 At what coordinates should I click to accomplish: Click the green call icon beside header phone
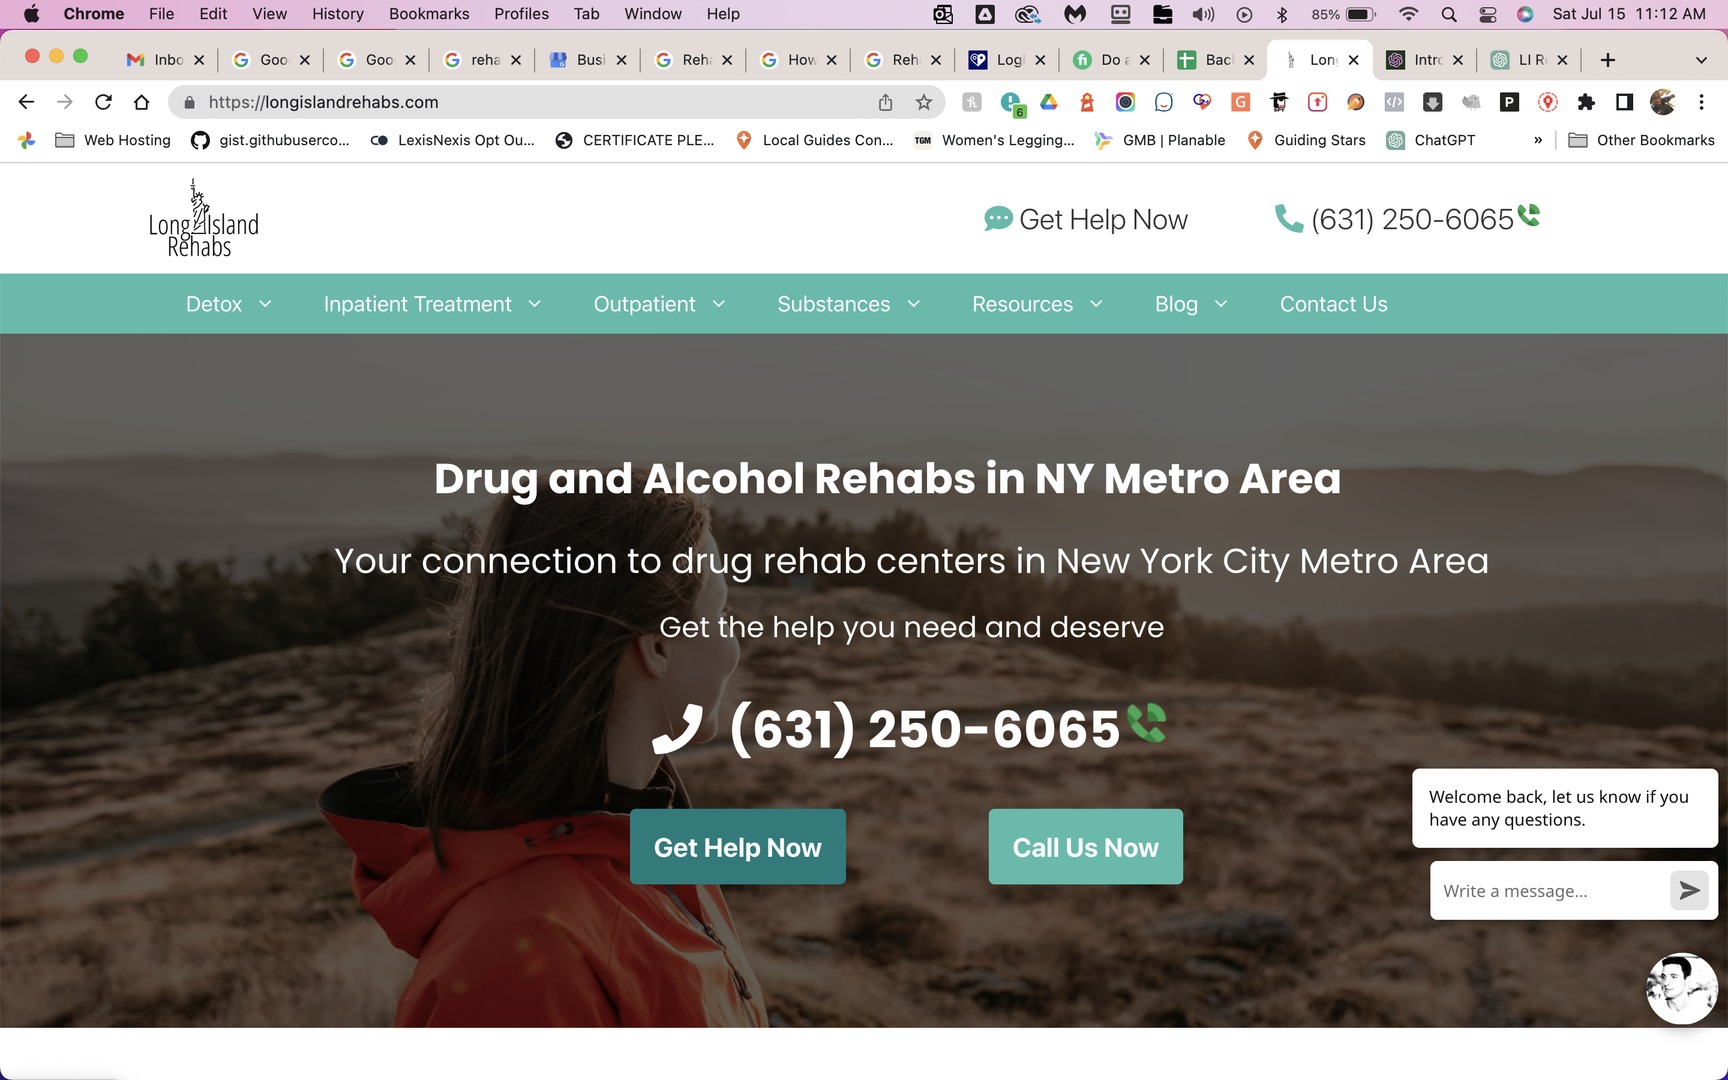coord(1528,215)
